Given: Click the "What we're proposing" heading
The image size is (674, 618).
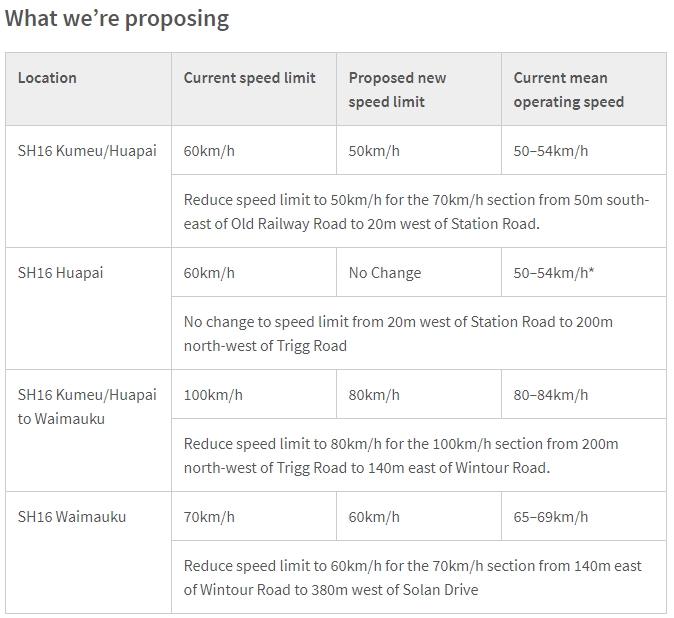Looking at the screenshot, I should 117,19.
